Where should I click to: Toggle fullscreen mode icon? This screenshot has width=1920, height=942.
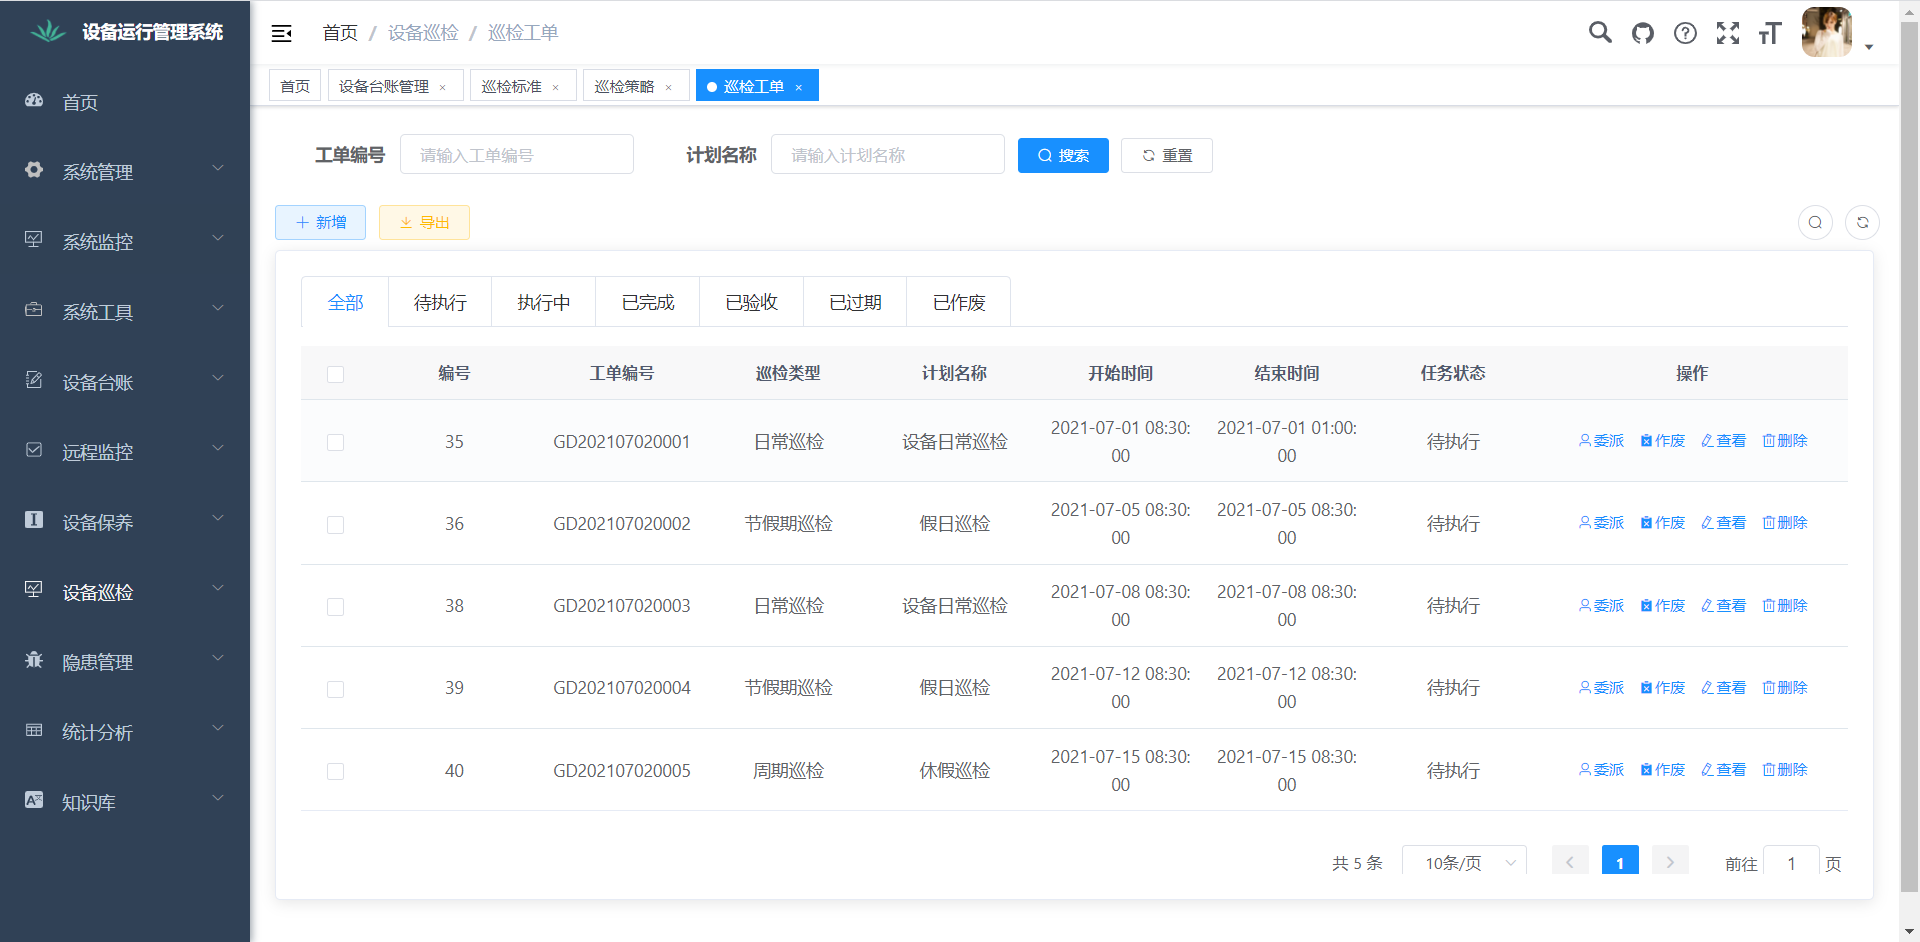click(1727, 33)
